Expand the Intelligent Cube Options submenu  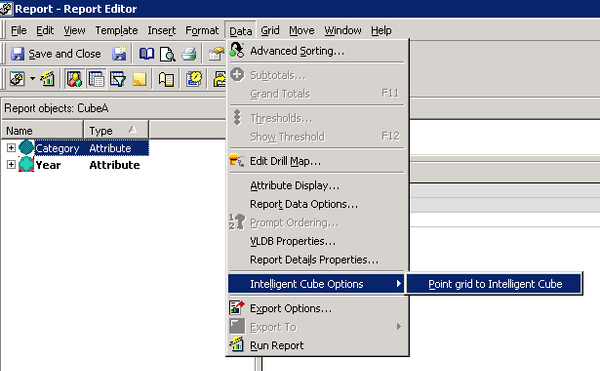(316, 284)
